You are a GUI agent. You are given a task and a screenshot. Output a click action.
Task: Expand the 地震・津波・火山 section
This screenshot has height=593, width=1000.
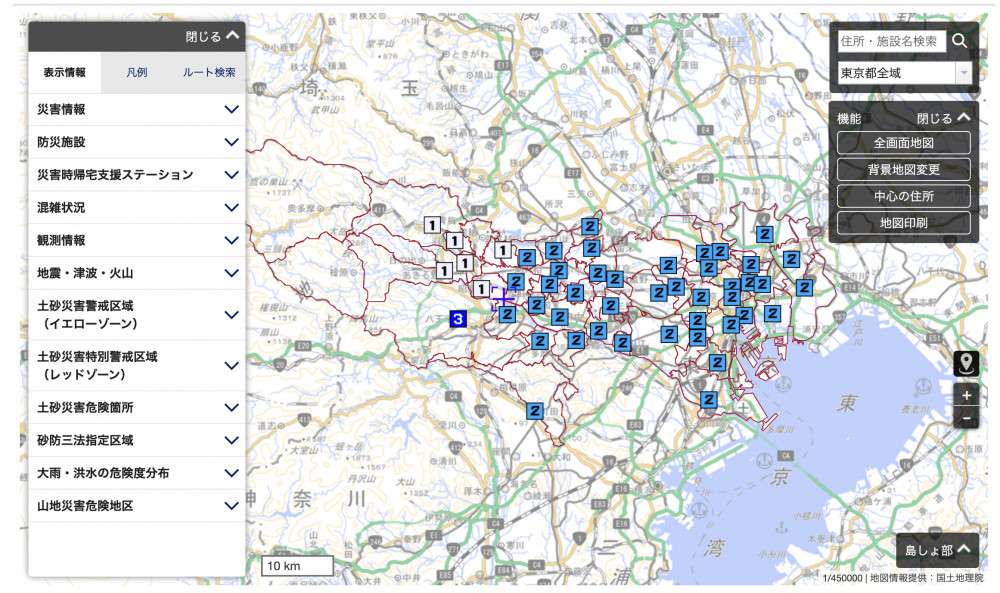pyautogui.click(x=137, y=273)
